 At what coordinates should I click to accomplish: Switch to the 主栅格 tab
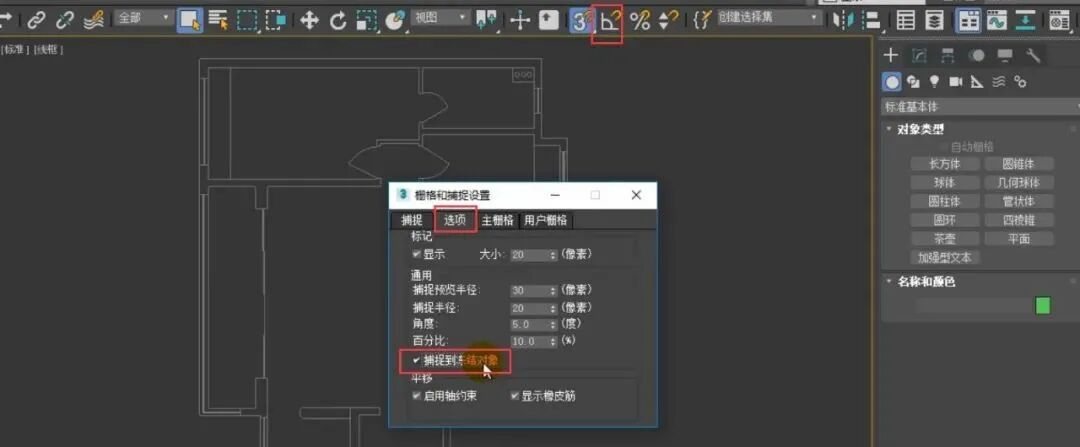(x=497, y=220)
